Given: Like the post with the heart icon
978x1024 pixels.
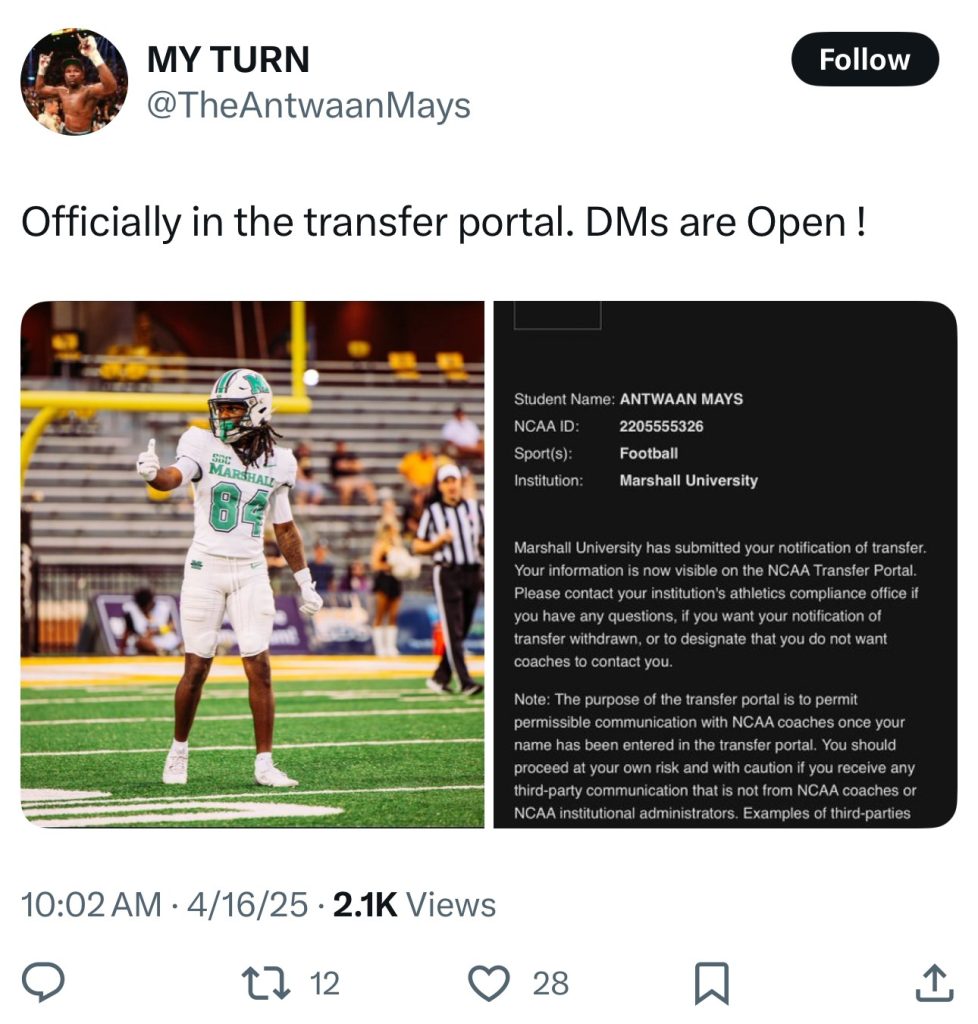Looking at the screenshot, I should (x=489, y=983).
